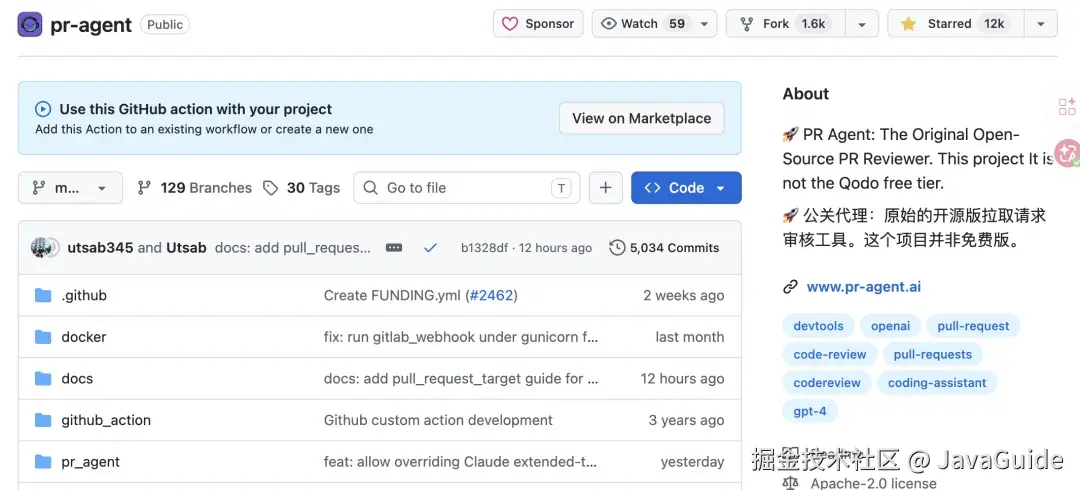Screen dimensions: 1080x490
Task: Open the green Code dropdown button
Action: pos(686,187)
